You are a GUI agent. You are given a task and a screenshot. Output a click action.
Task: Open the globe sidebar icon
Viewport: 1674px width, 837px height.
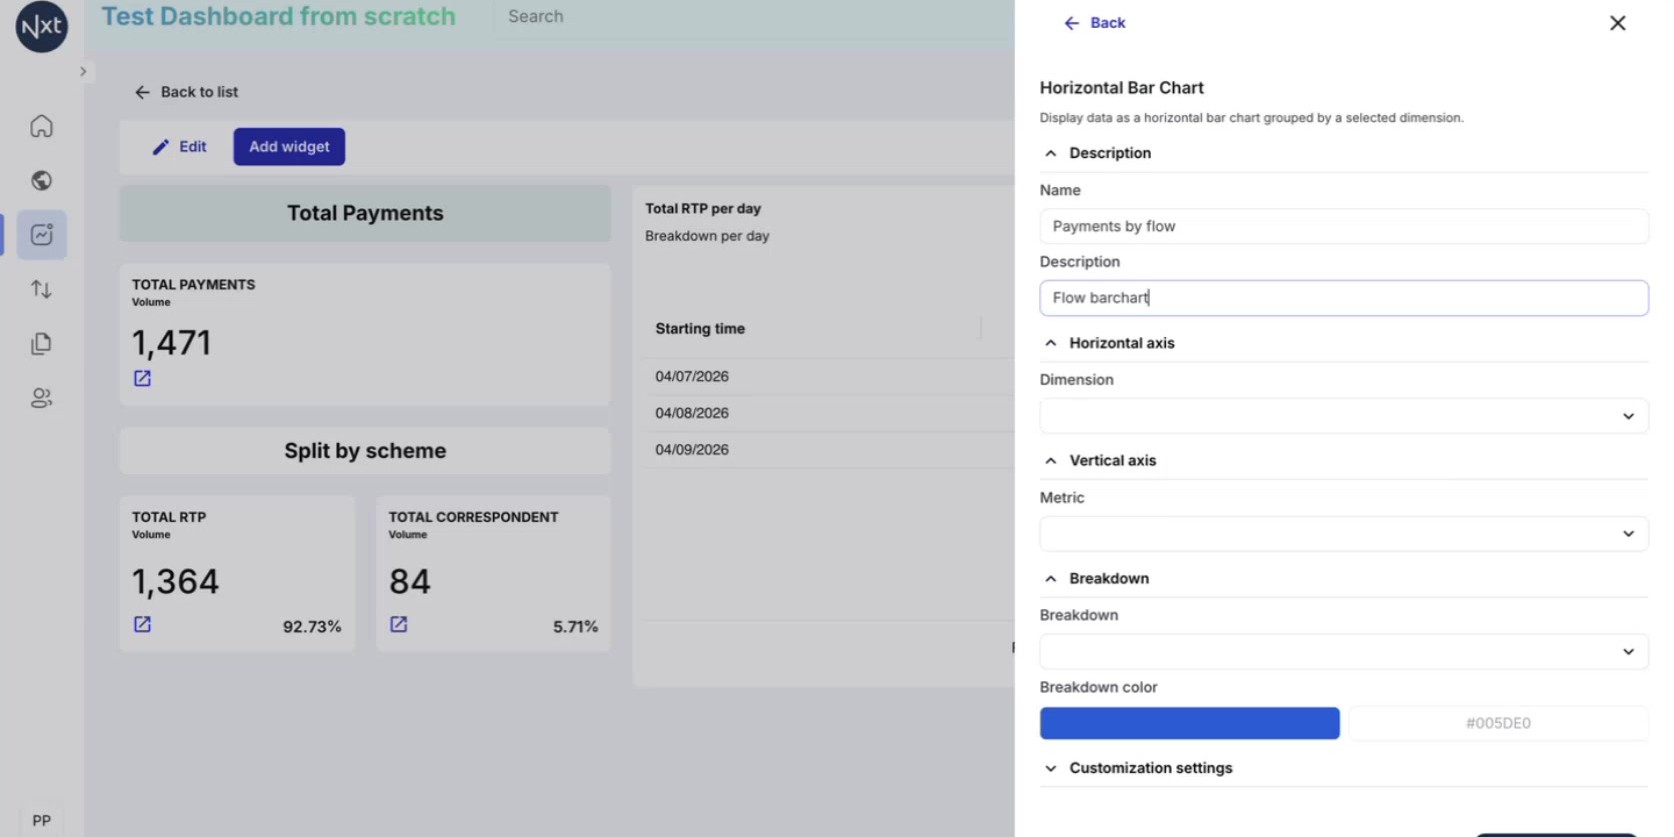coord(41,180)
